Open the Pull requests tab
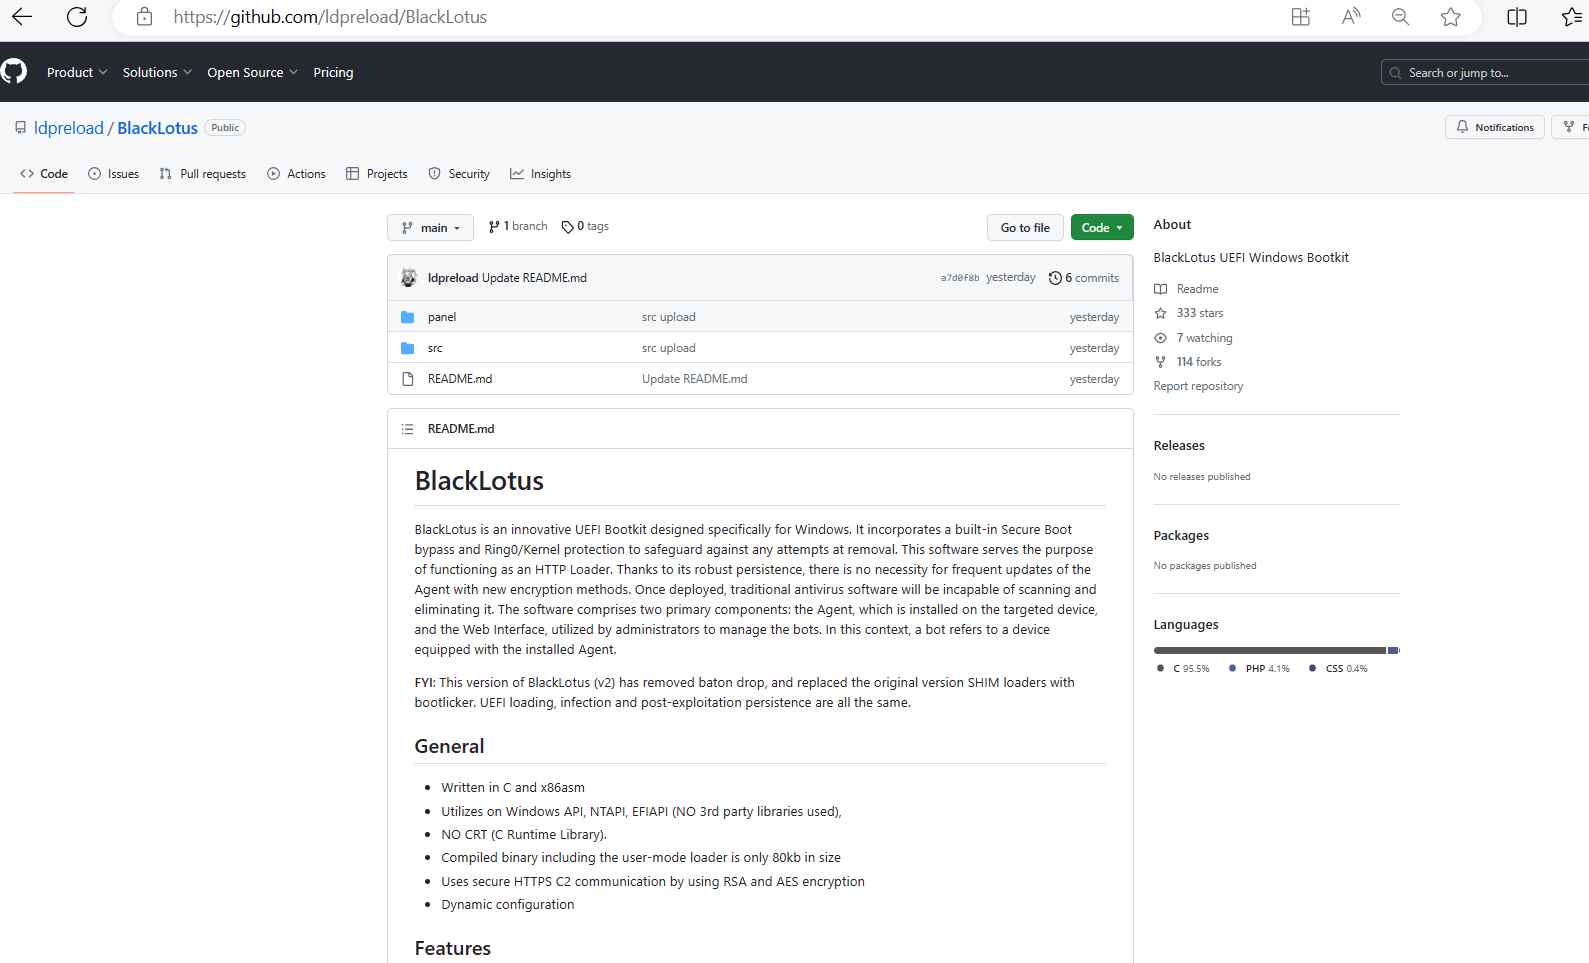This screenshot has height=963, width=1589. click(x=203, y=174)
